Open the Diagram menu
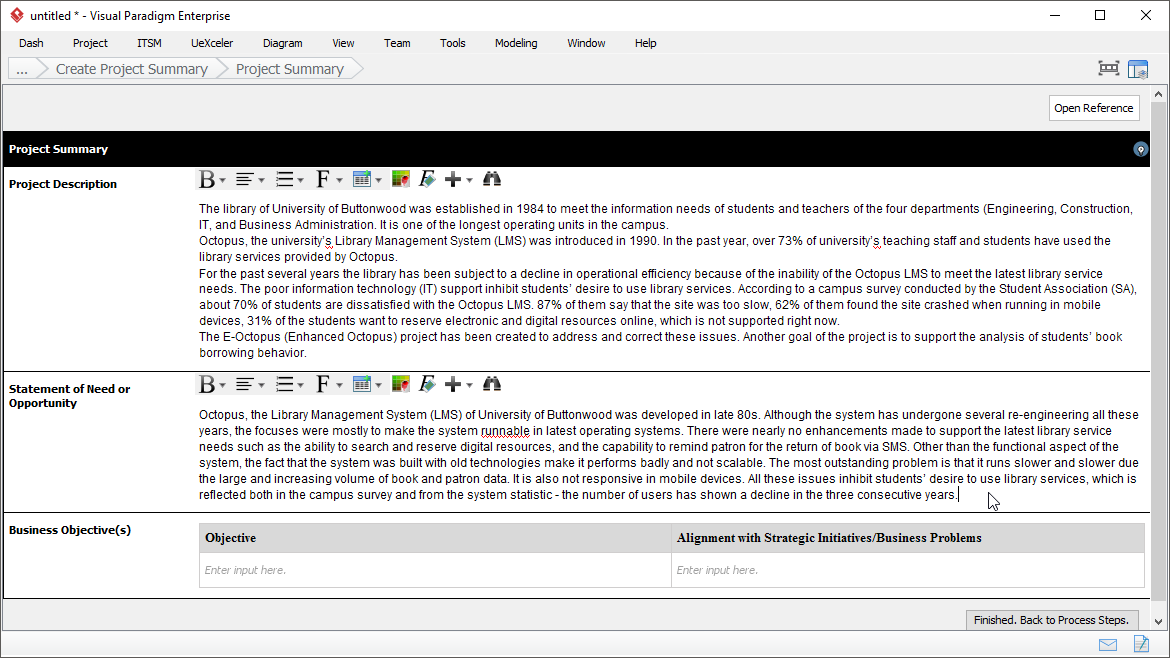1170x658 pixels. pyautogui.click(x=283, y=43)
